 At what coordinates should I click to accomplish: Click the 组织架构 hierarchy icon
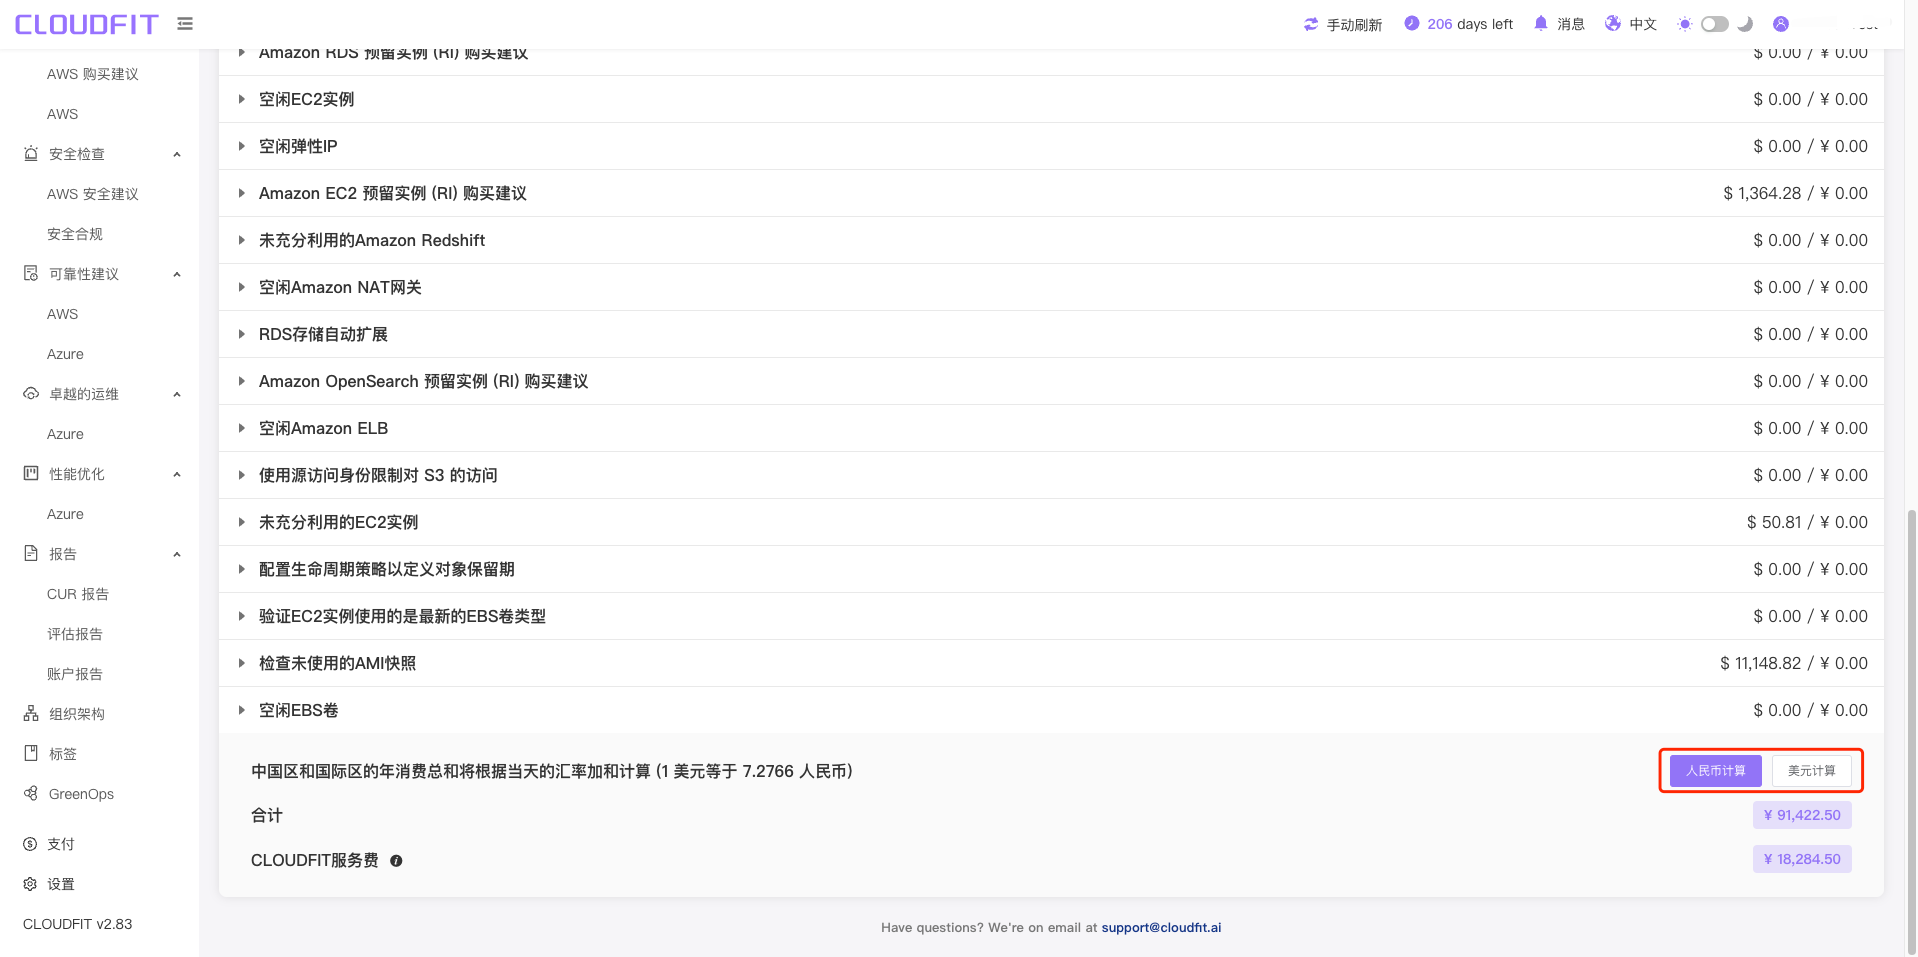pos(31,713)
